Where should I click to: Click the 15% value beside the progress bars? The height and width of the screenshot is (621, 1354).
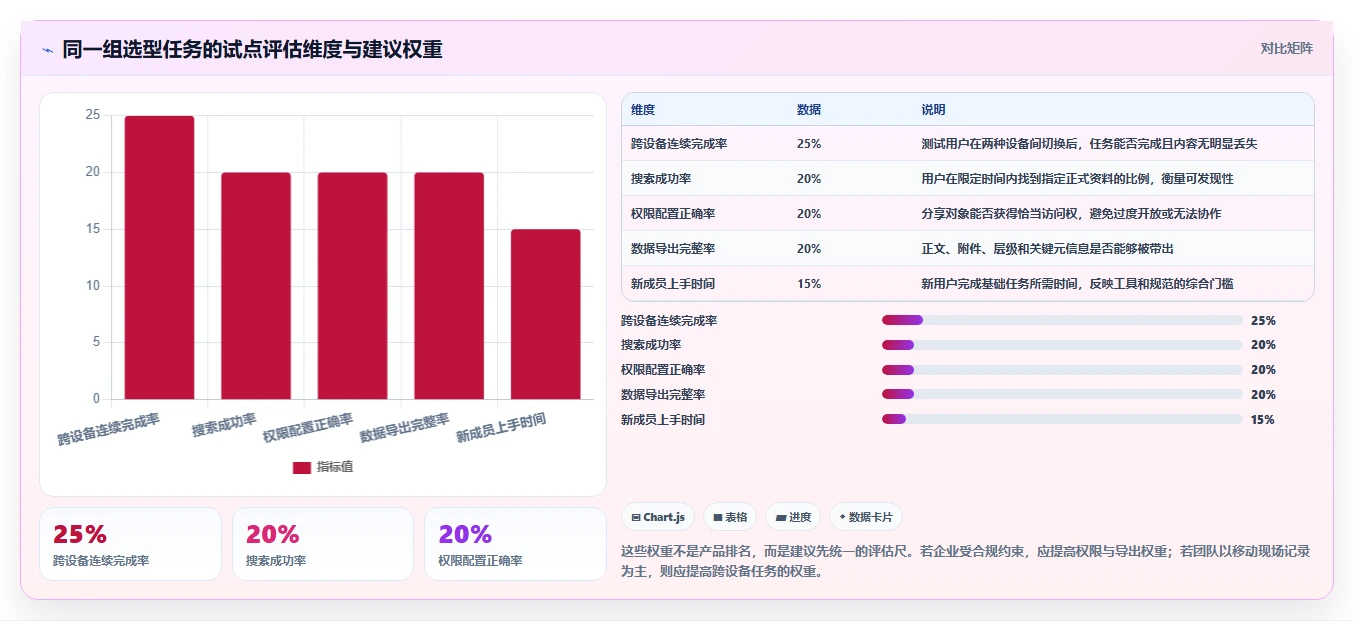(1263, 420)
